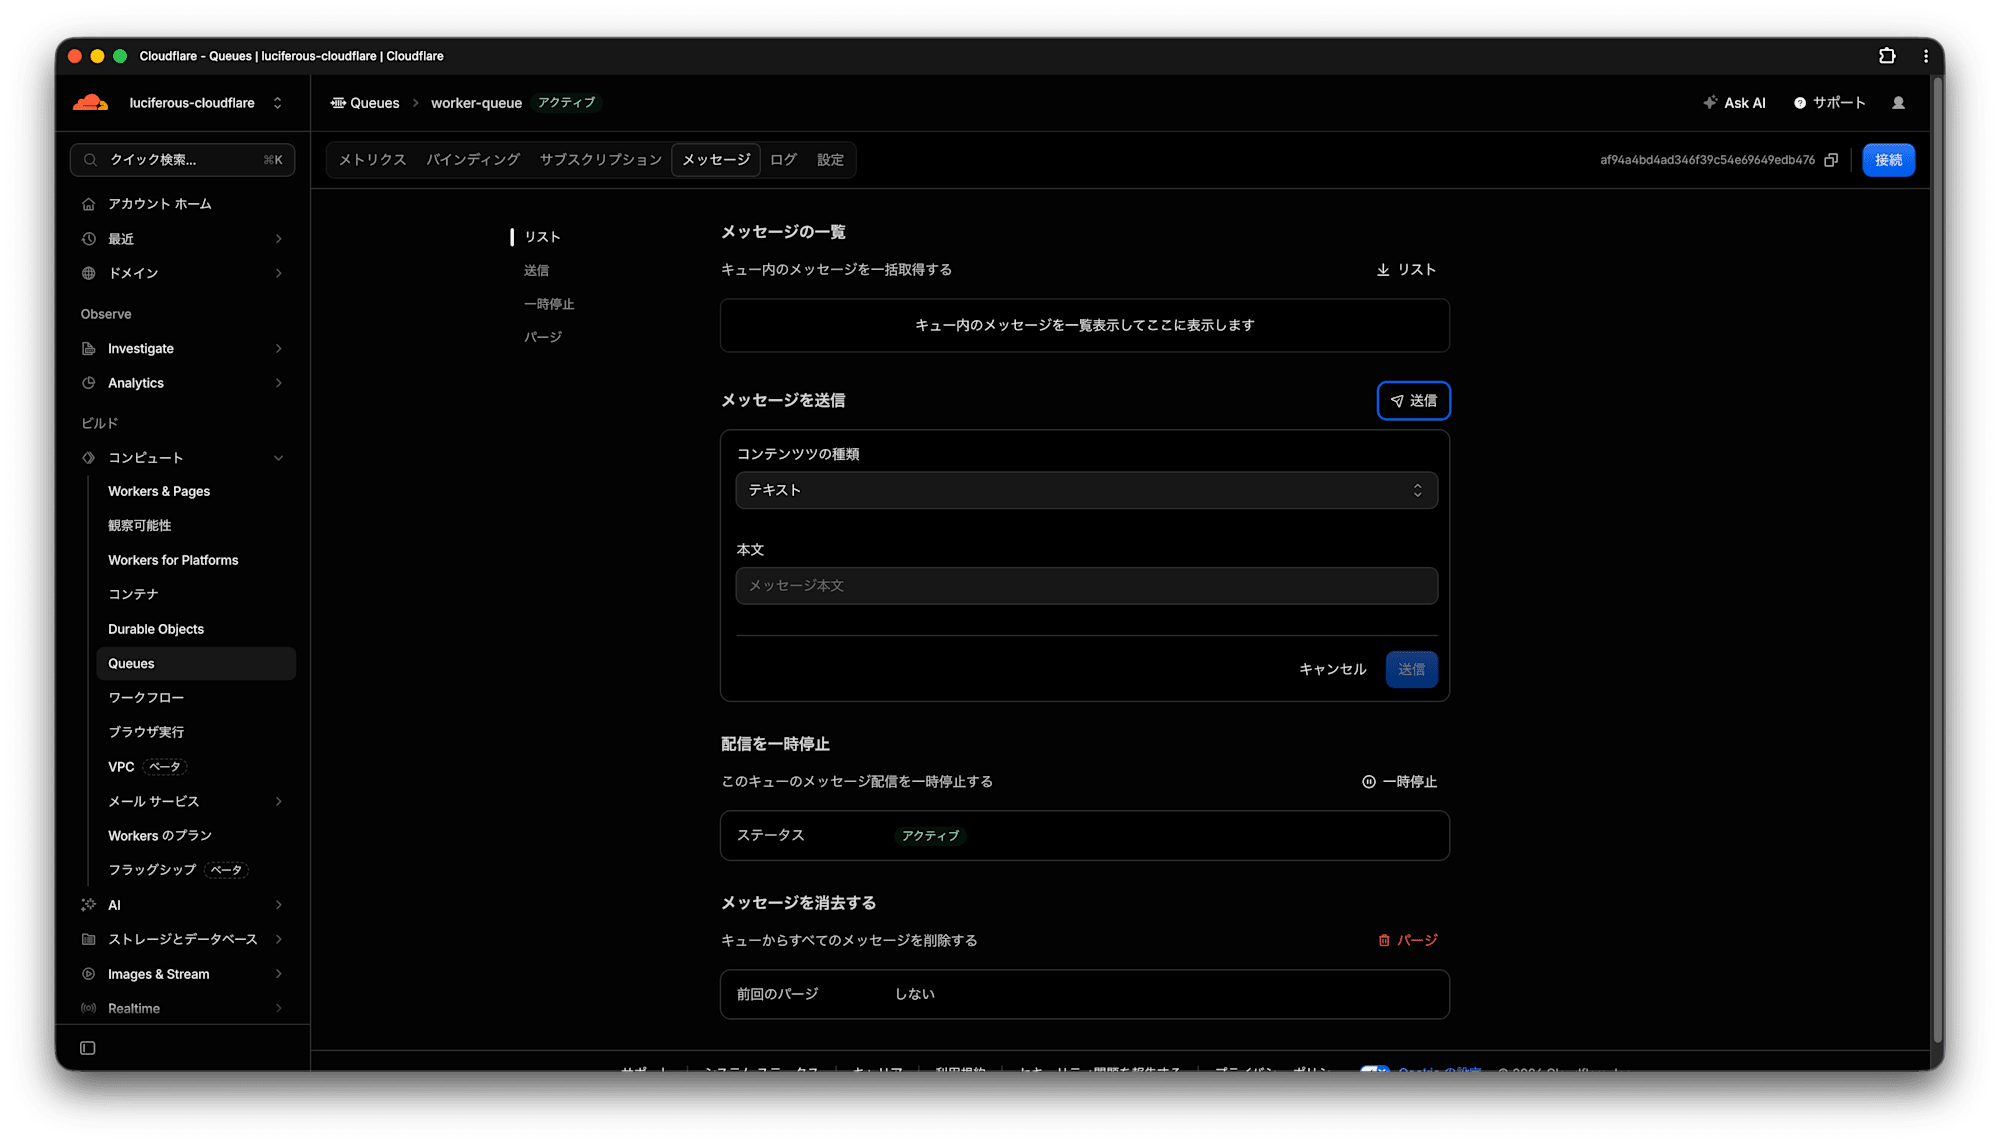Click the download リスト button for messages

point(1406,270)
